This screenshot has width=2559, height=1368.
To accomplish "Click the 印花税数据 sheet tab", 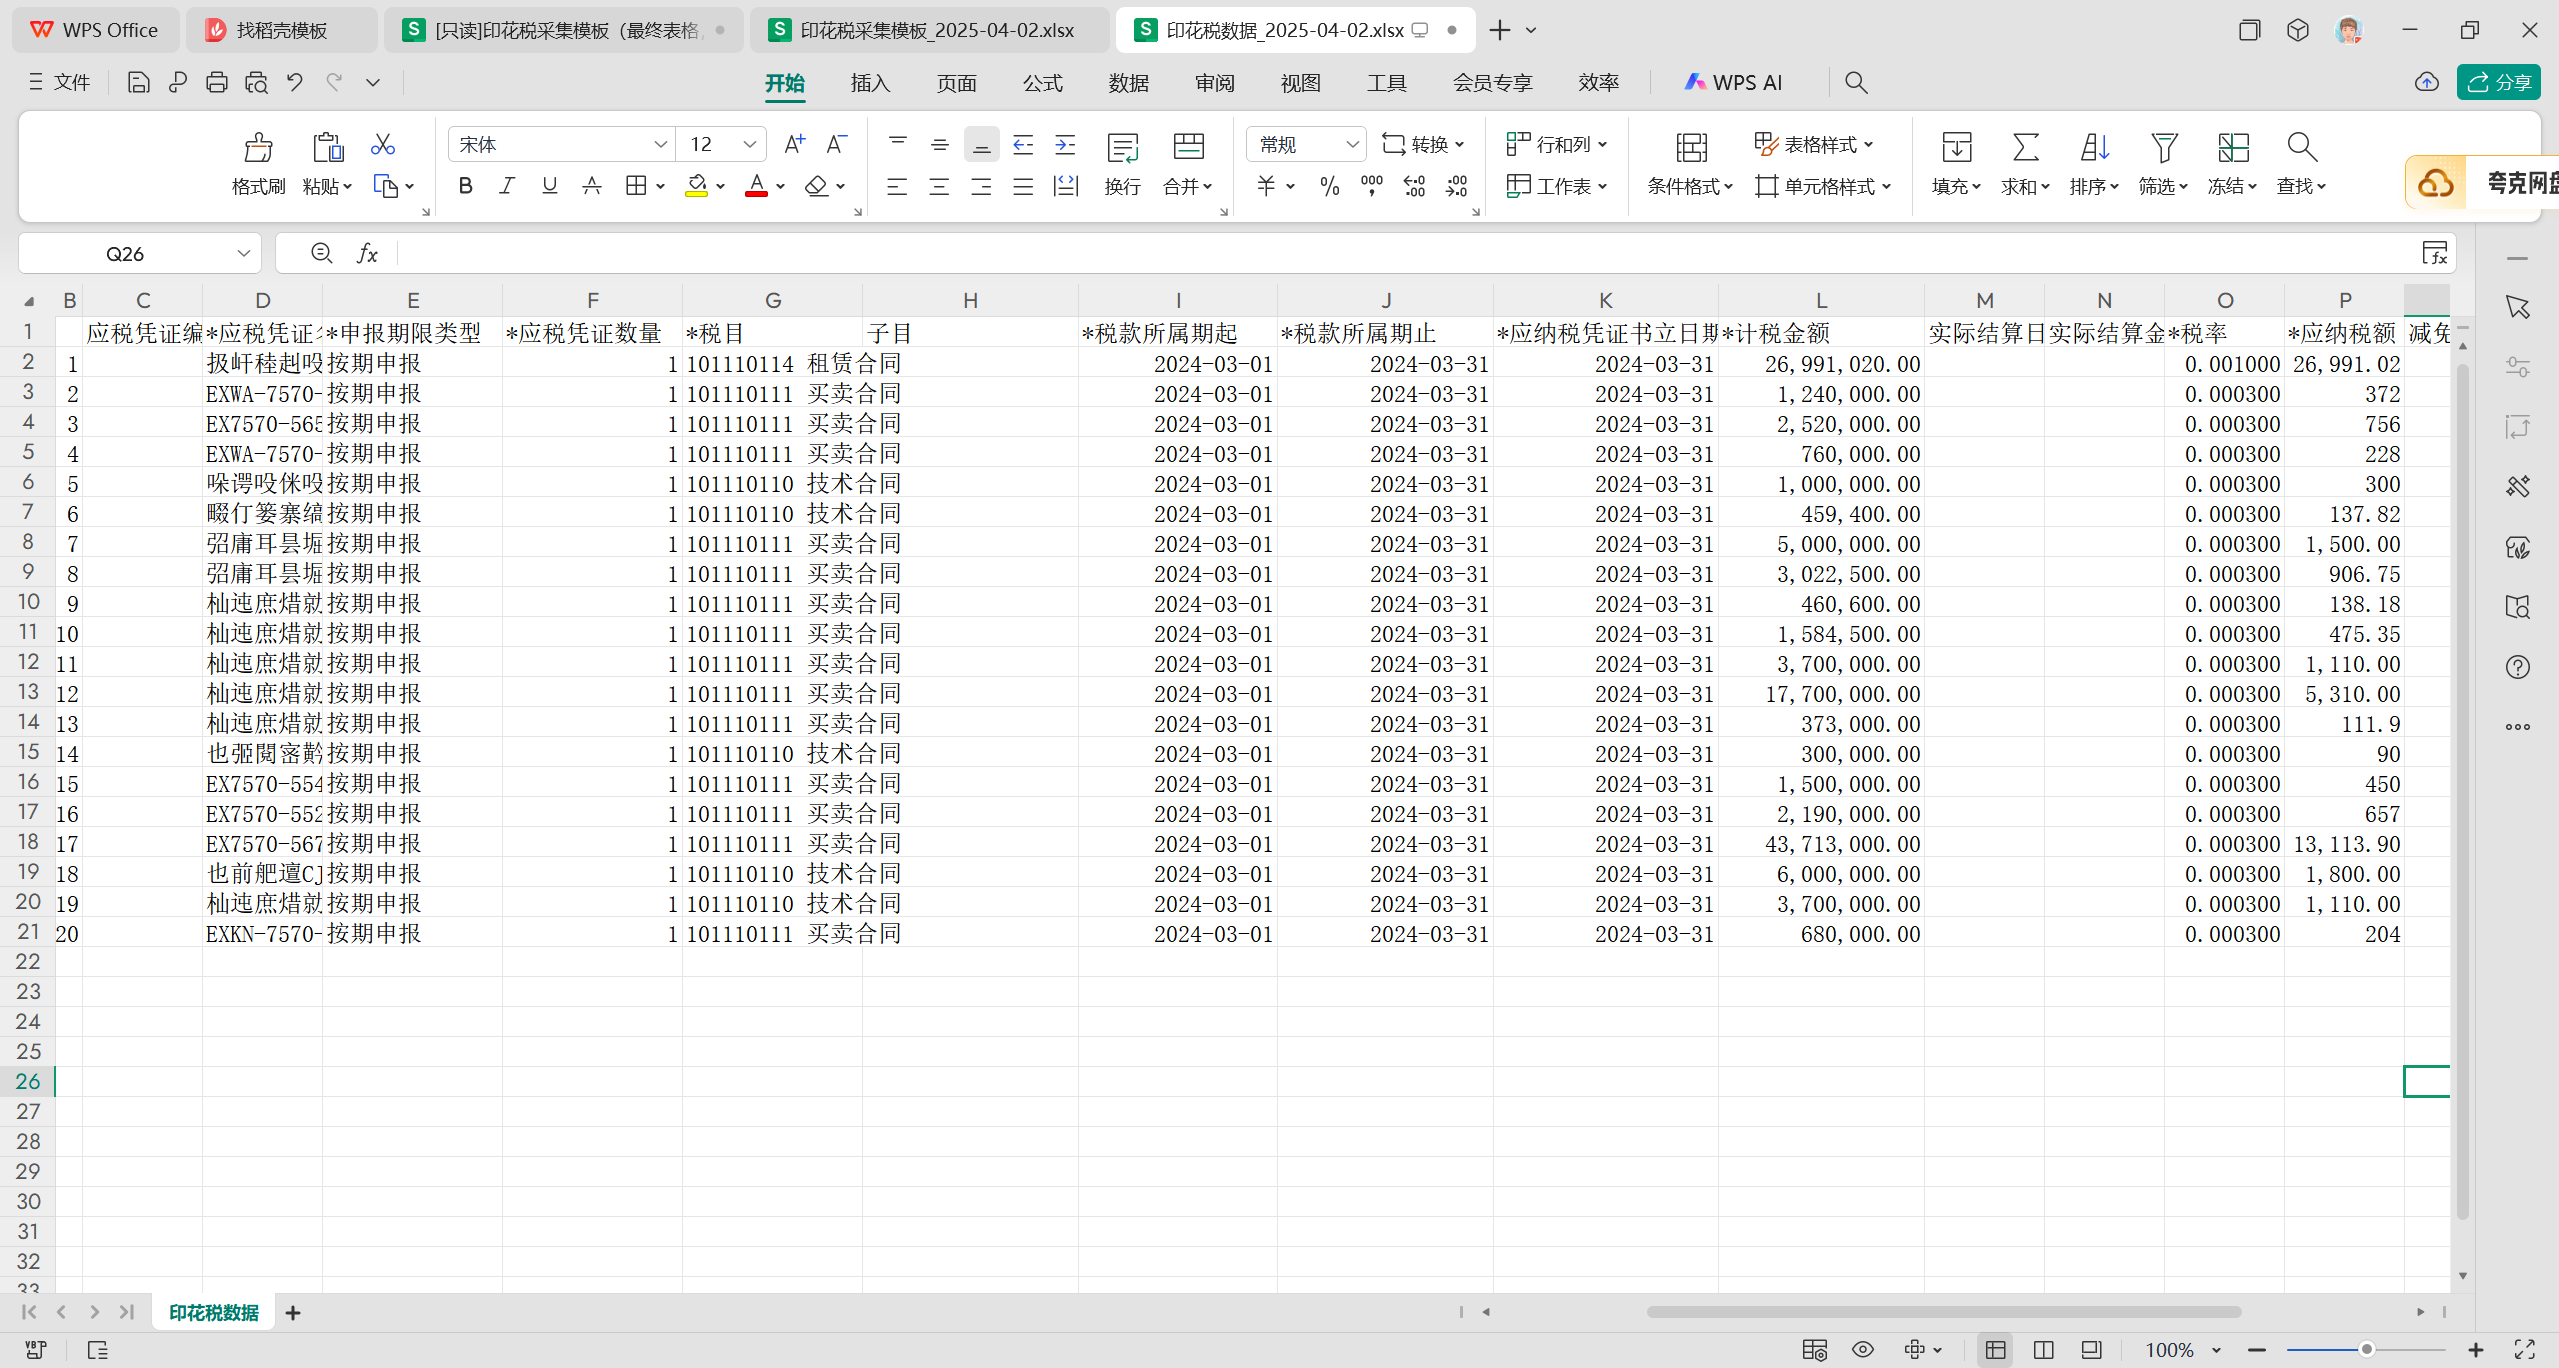I will tap(213, 1313).
